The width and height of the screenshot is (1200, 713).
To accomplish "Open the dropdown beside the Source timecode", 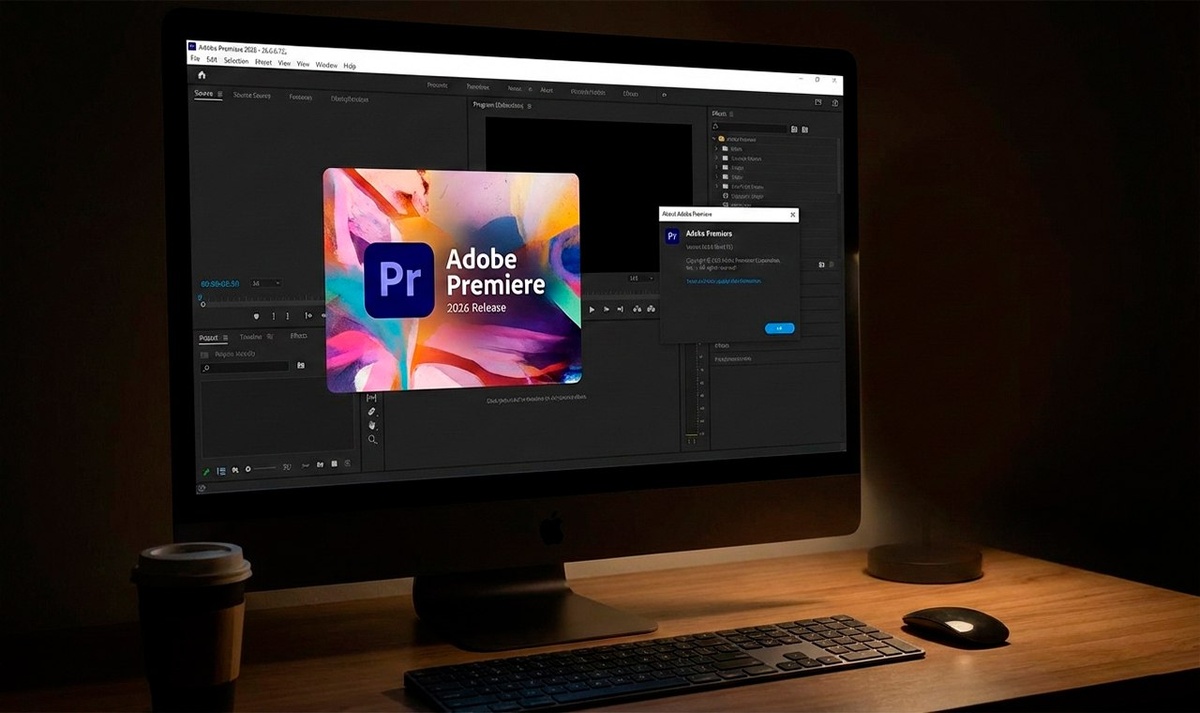I will [266, 283].
